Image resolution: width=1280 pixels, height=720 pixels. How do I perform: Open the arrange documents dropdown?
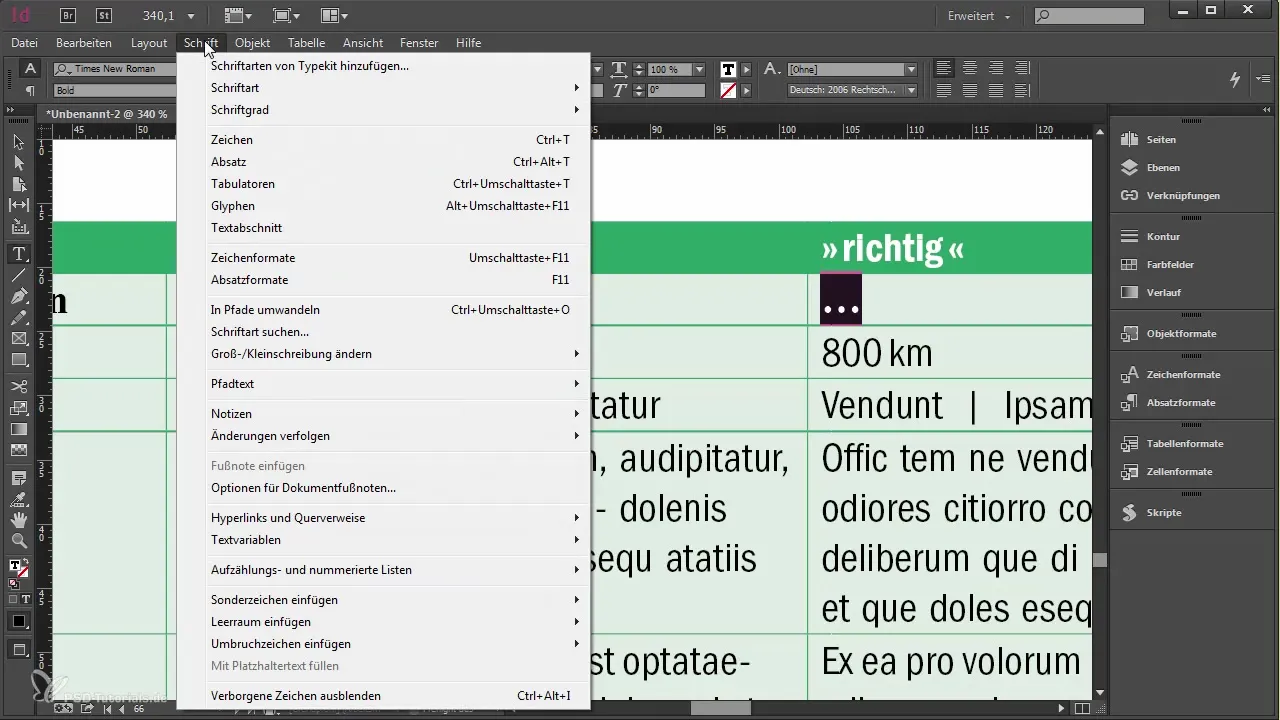coord(334,15)
